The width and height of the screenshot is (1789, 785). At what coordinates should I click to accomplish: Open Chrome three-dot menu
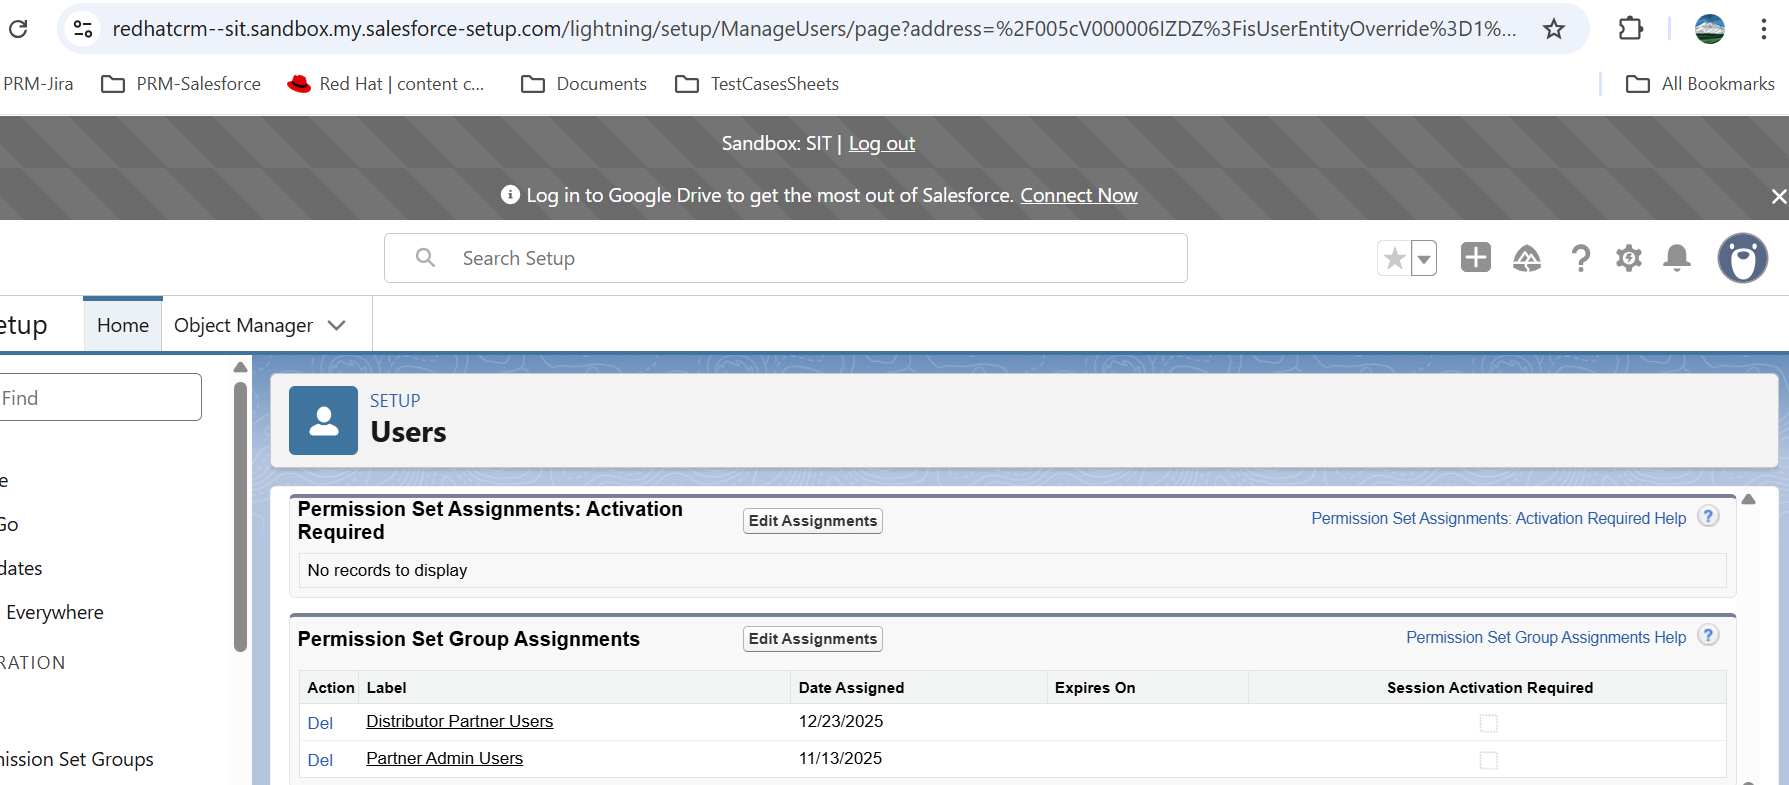pos(1763,29)
